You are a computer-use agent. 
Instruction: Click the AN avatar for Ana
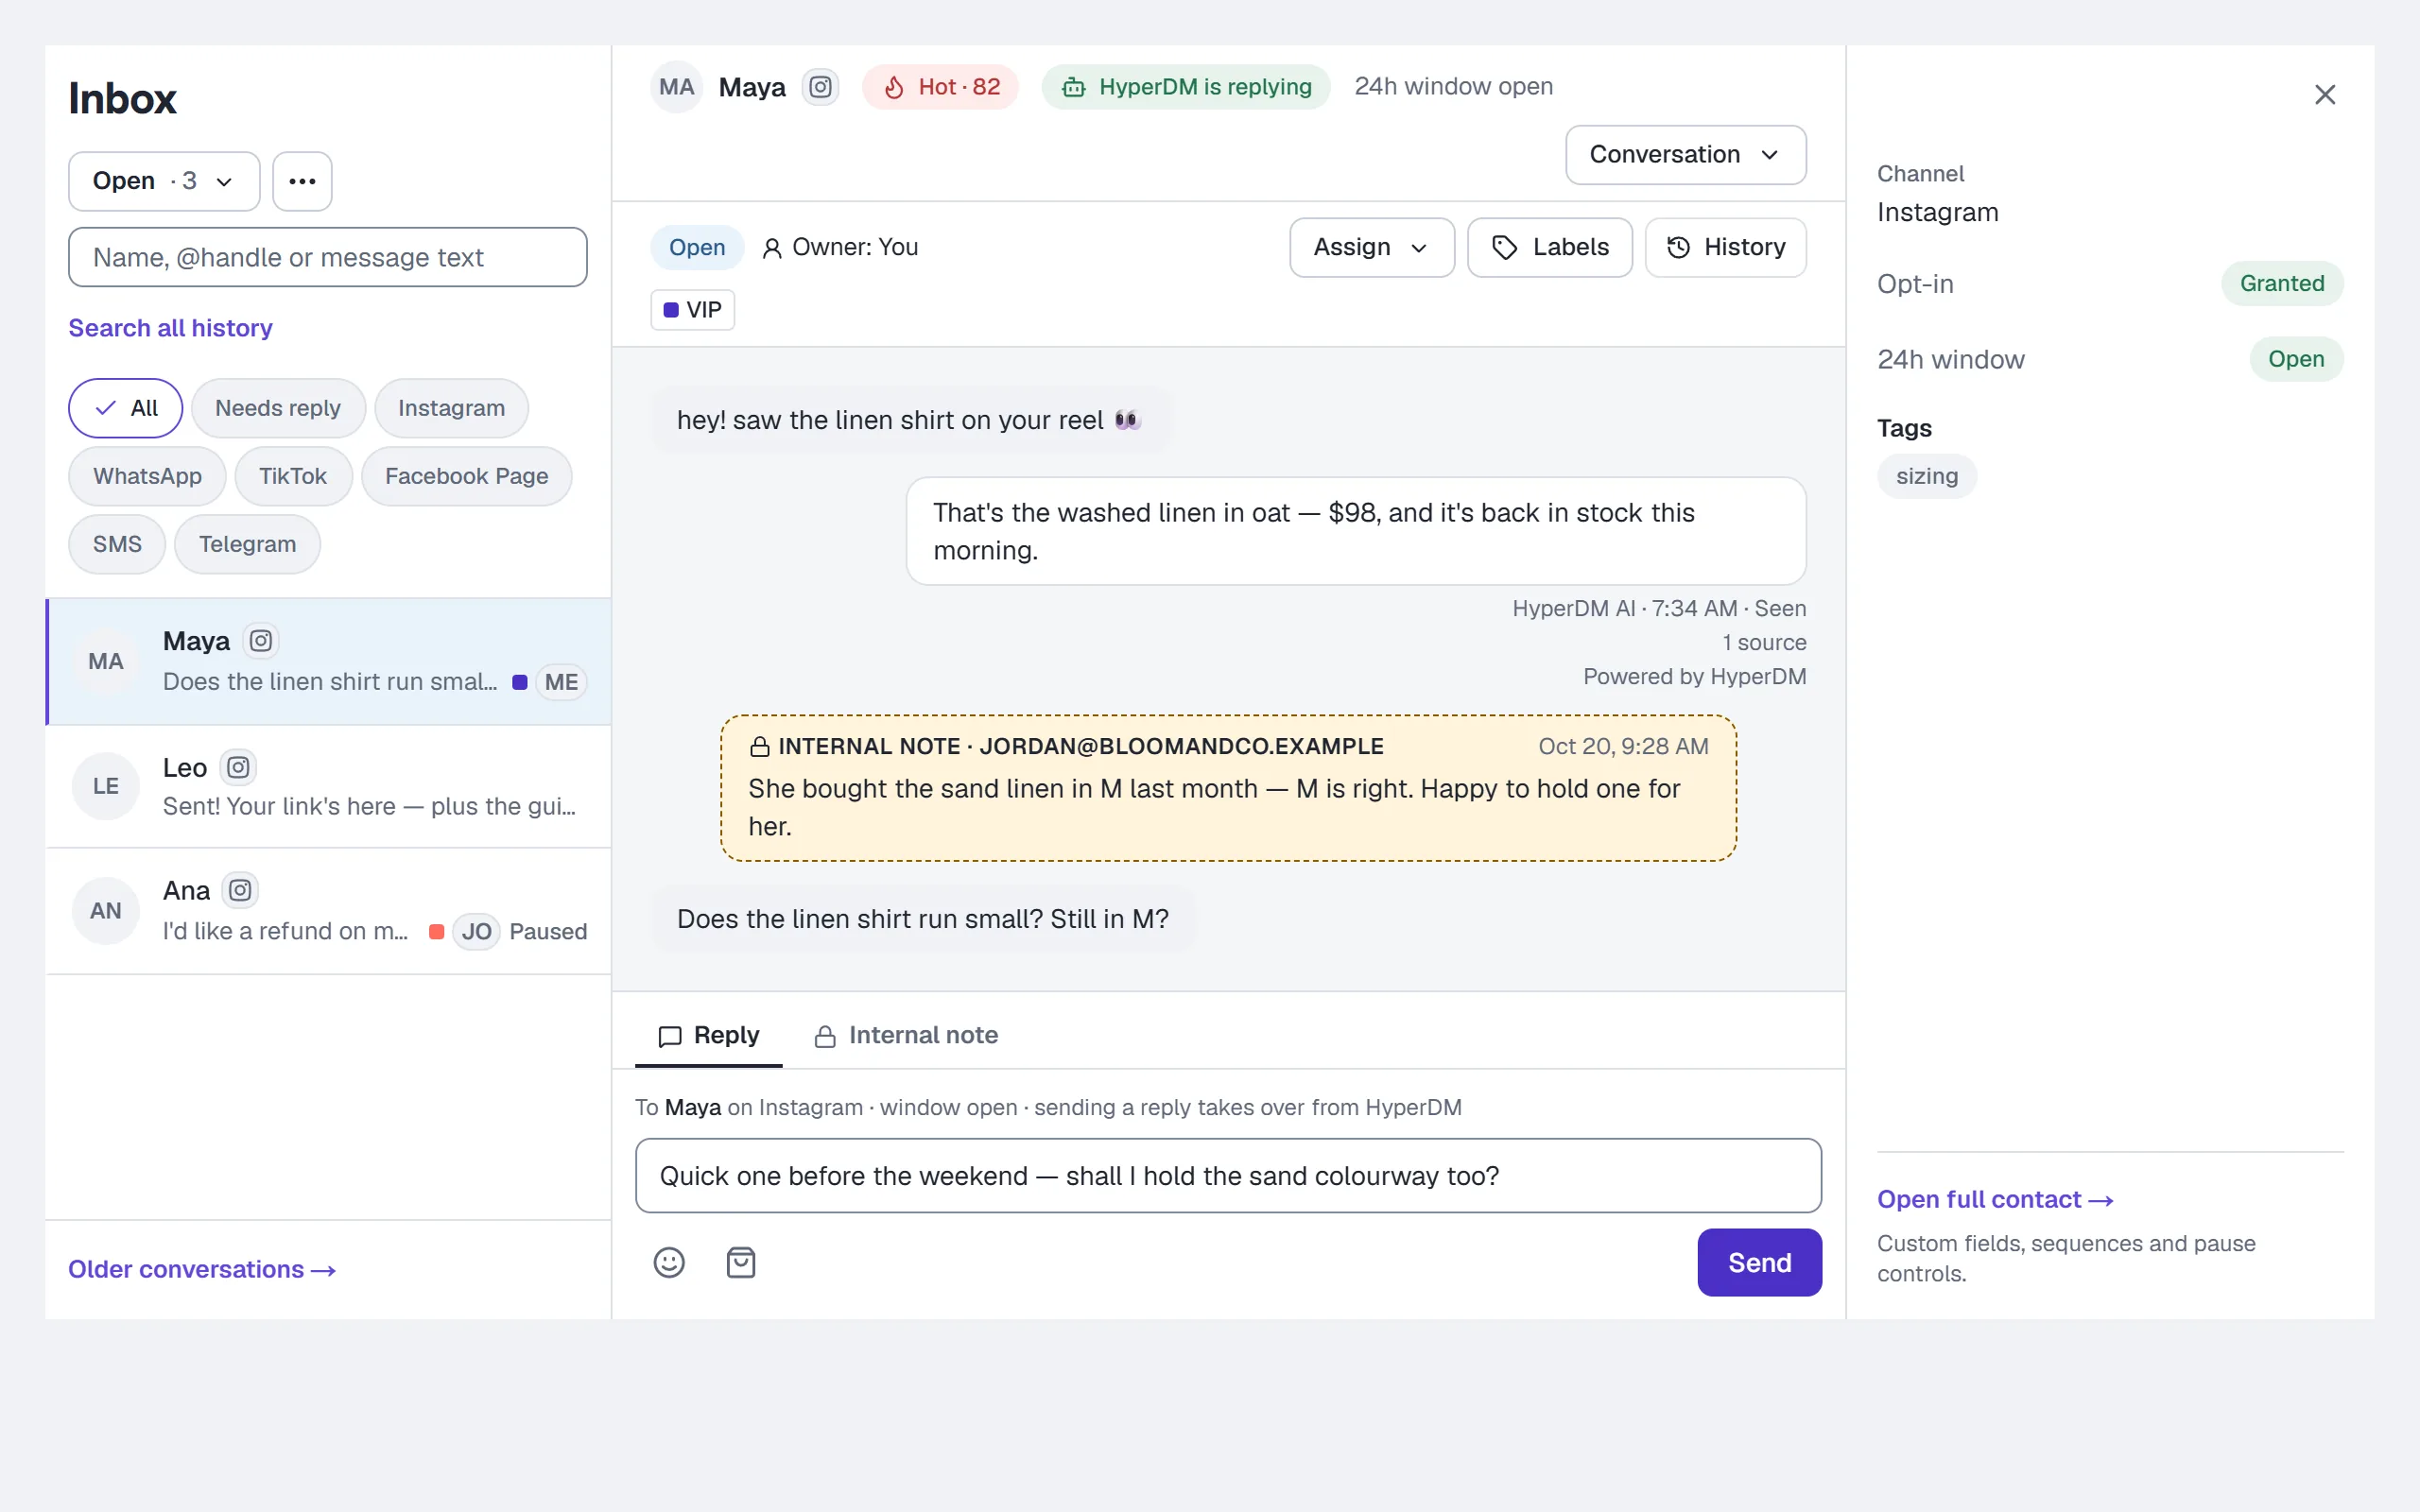point(106,910)
